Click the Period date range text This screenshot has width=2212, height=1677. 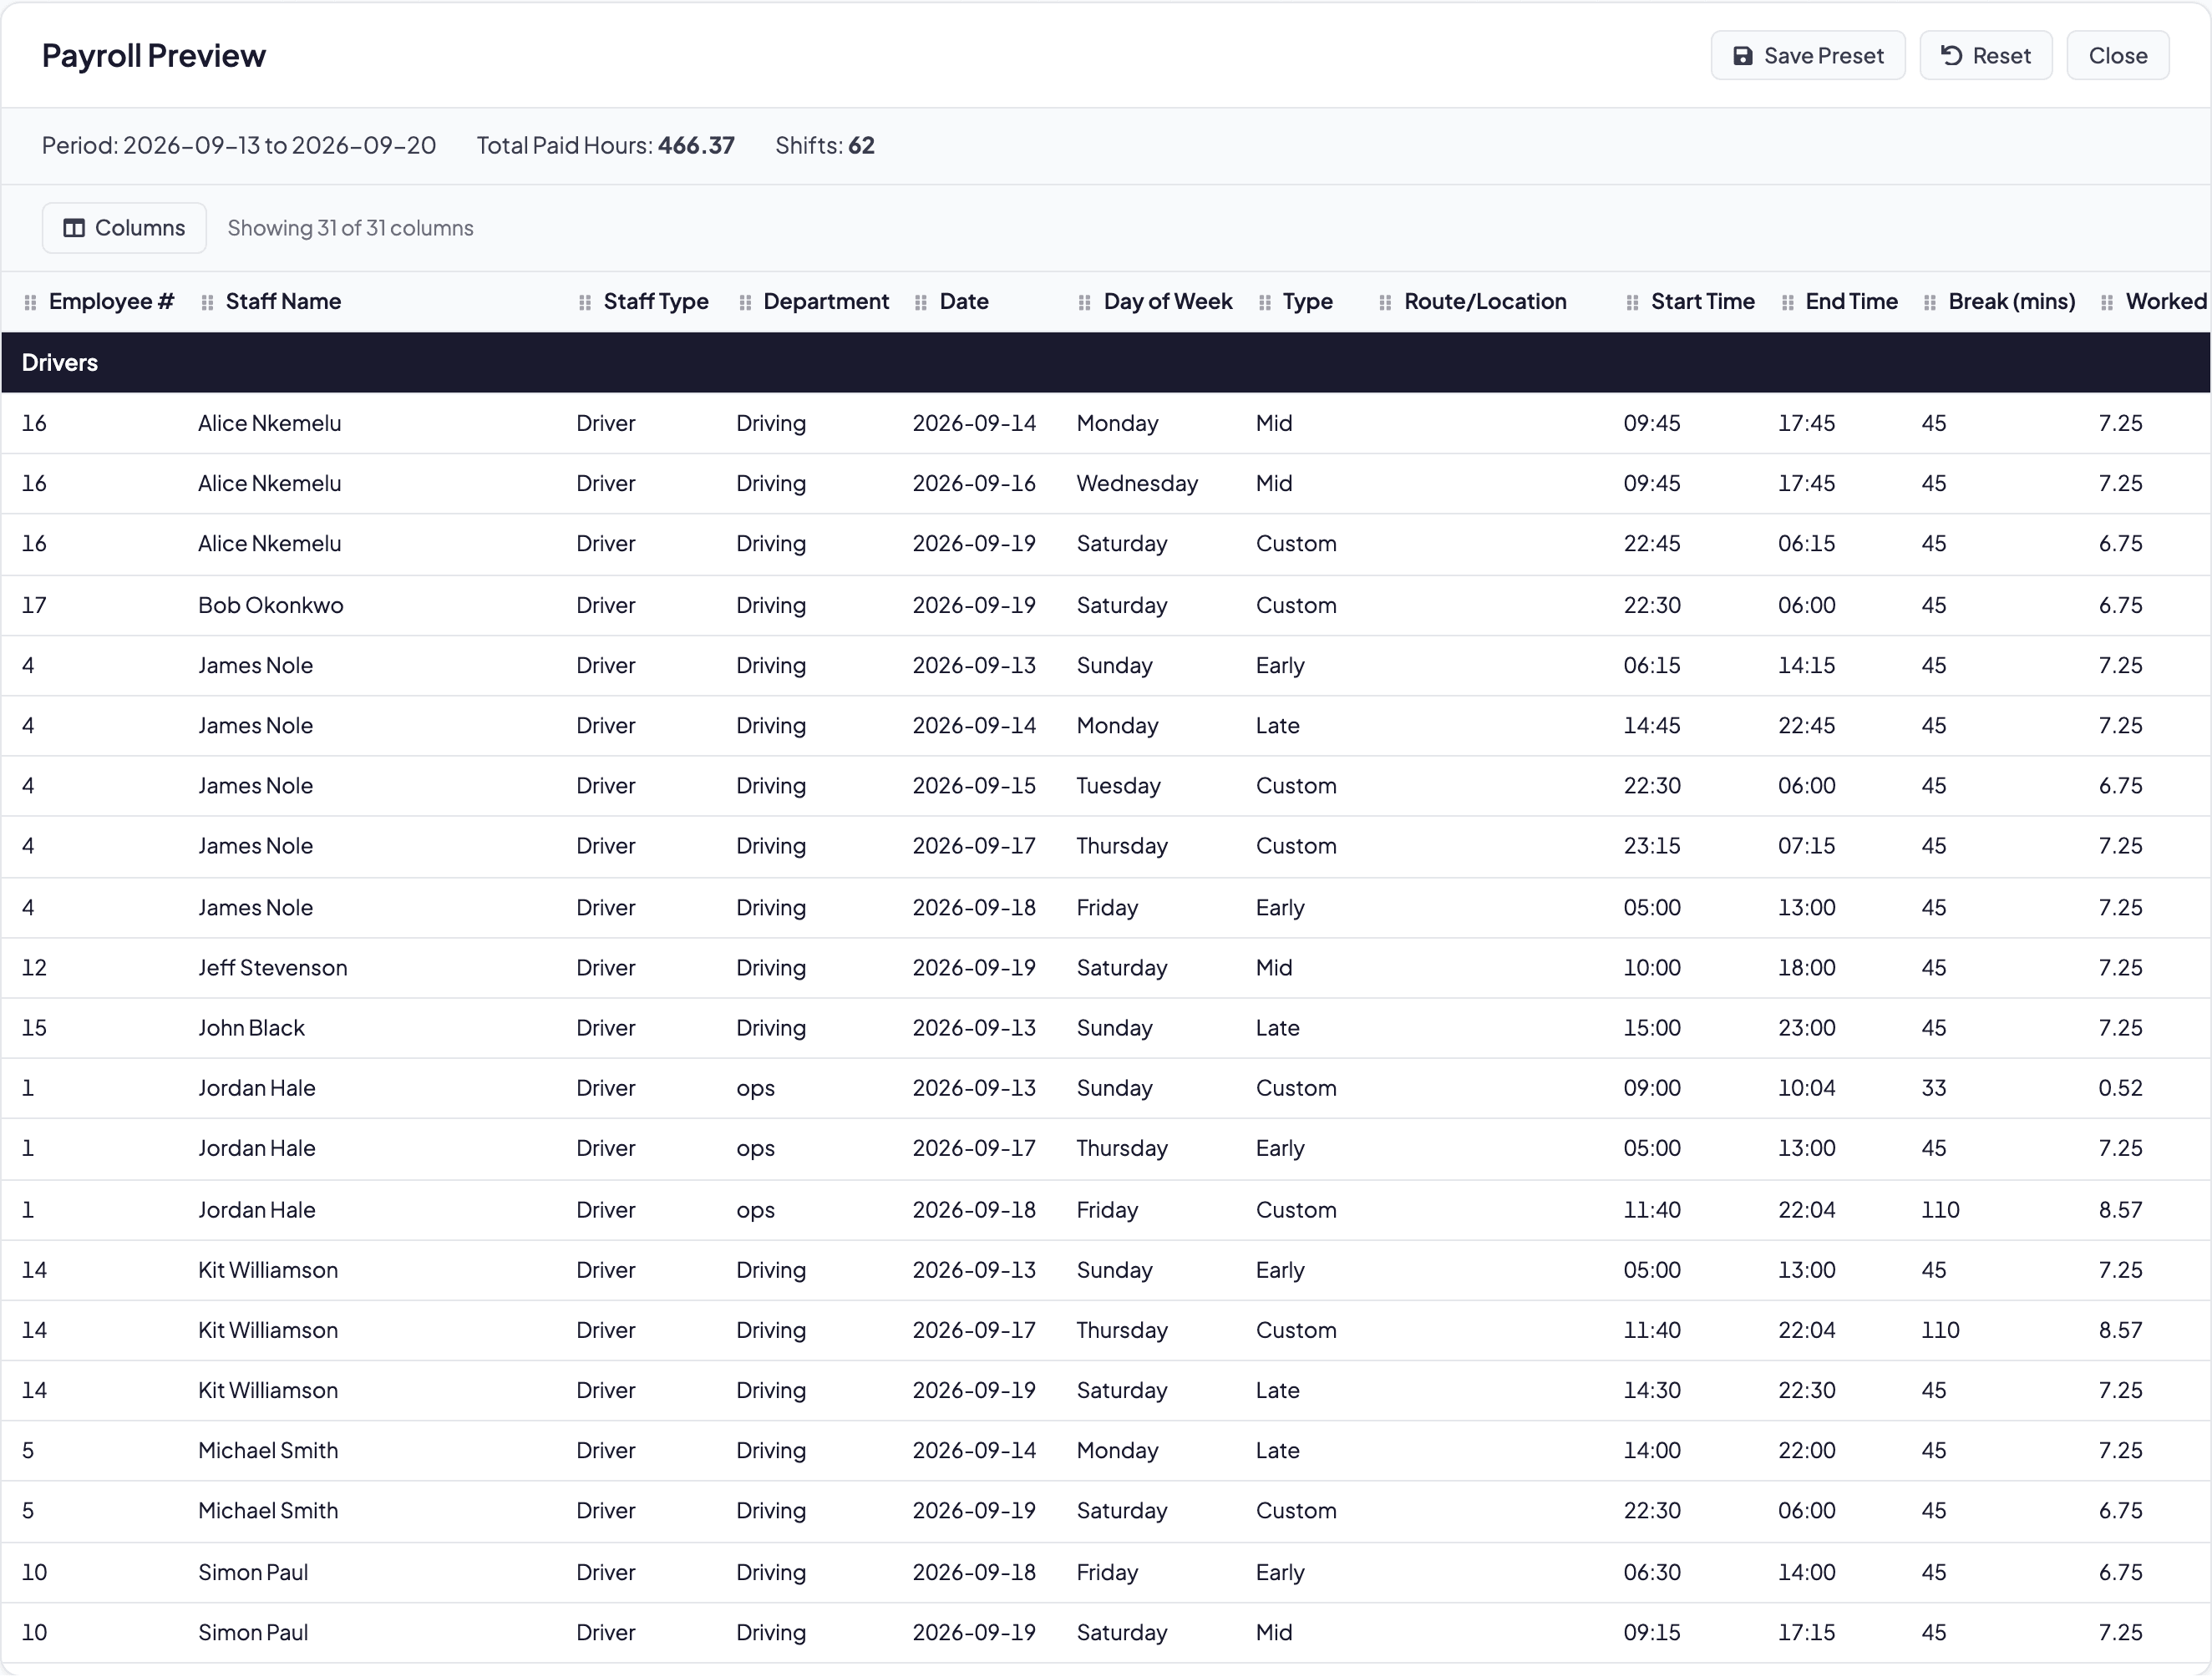(239, 146)
